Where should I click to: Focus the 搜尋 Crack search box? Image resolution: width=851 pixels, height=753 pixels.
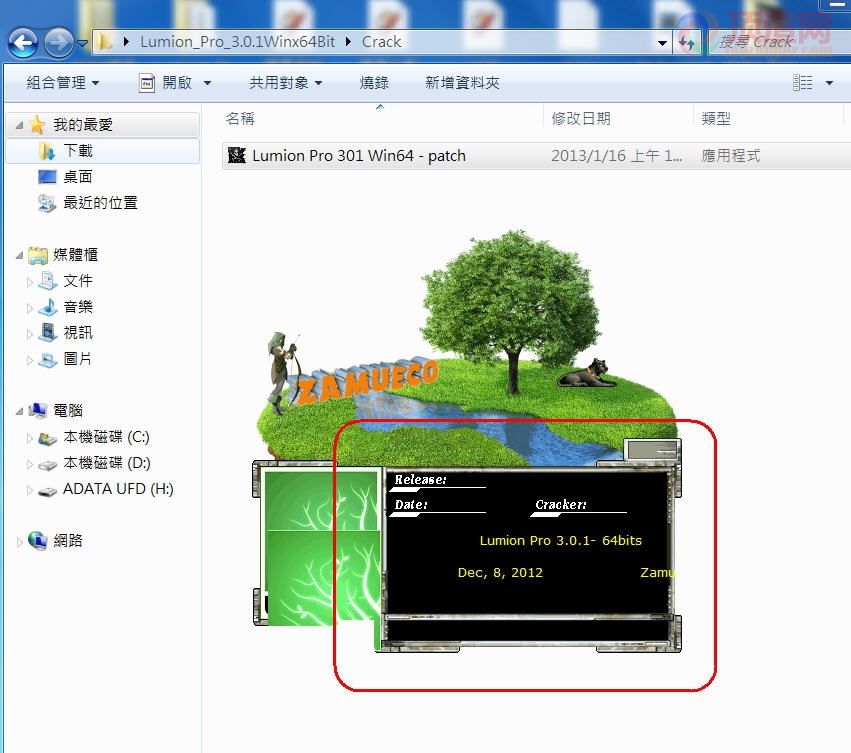[x=780, y=42]
